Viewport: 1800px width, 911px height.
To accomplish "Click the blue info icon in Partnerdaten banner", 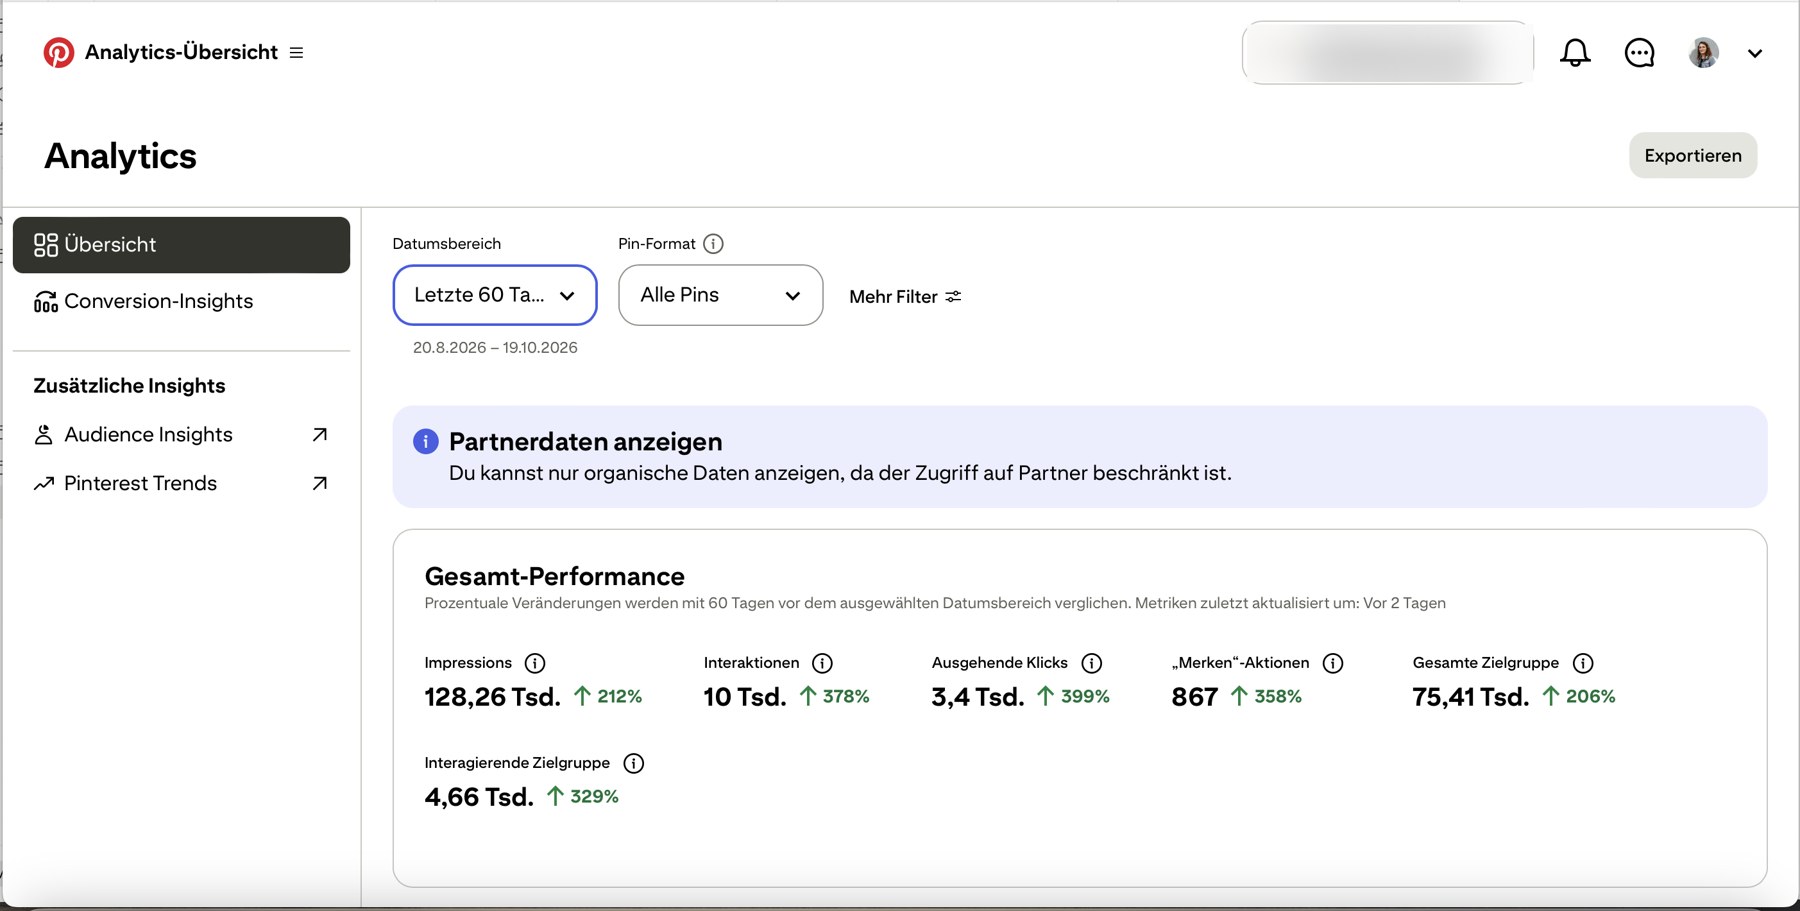I will click(x=426, y=441).
